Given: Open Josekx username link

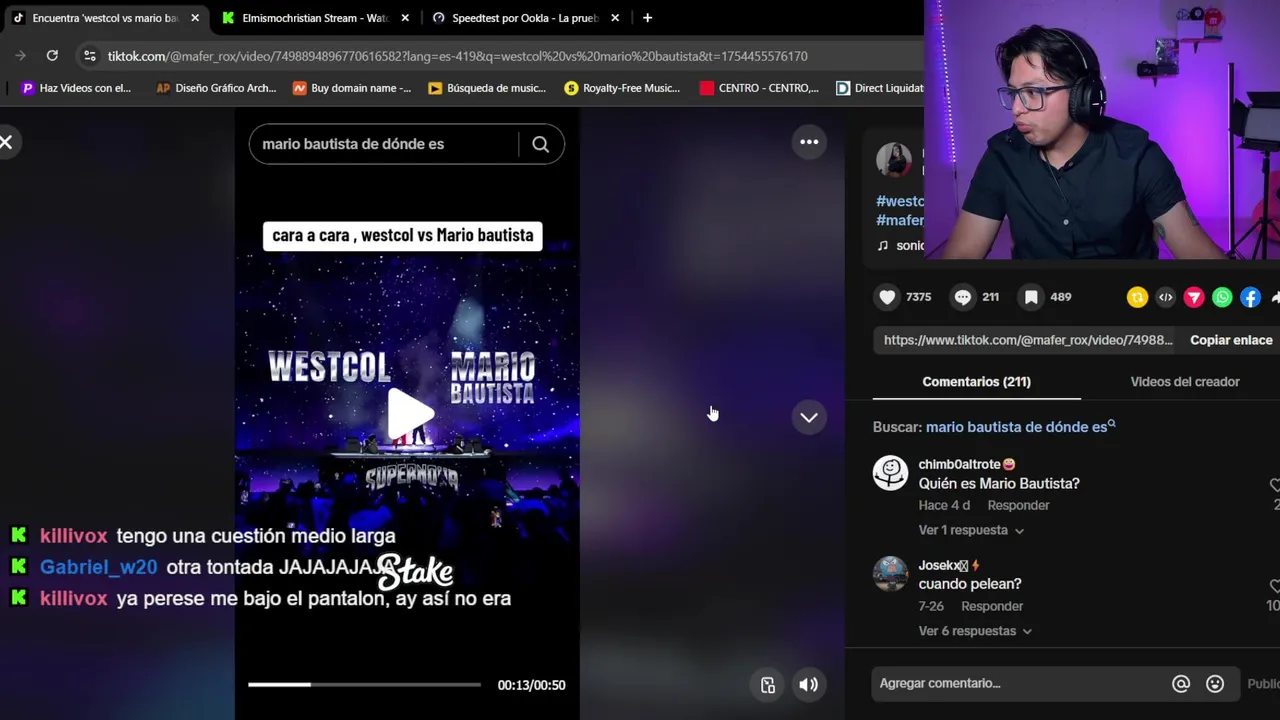Looking at the screenshot, I should [x=949, y=565].
